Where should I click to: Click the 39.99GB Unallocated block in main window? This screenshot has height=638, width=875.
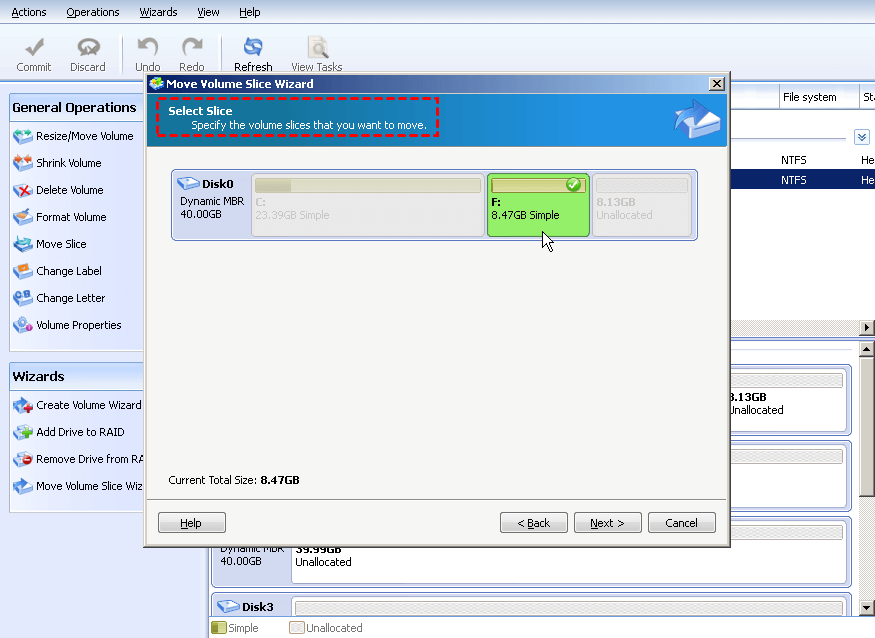[569, 564]
